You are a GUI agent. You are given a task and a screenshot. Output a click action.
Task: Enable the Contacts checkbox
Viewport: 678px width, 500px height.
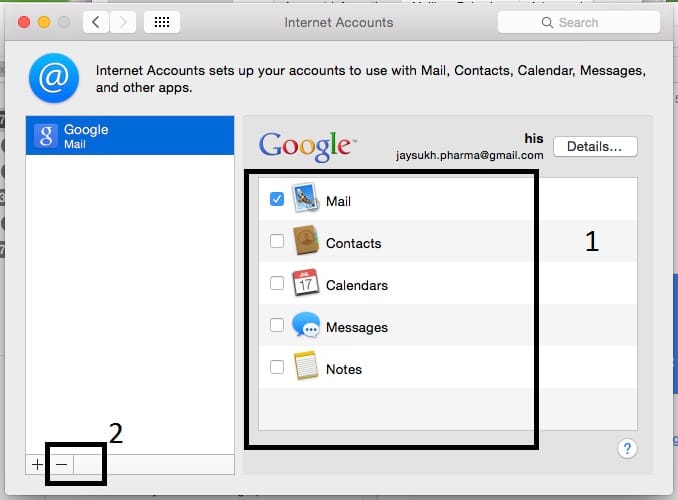coord(277,241)
